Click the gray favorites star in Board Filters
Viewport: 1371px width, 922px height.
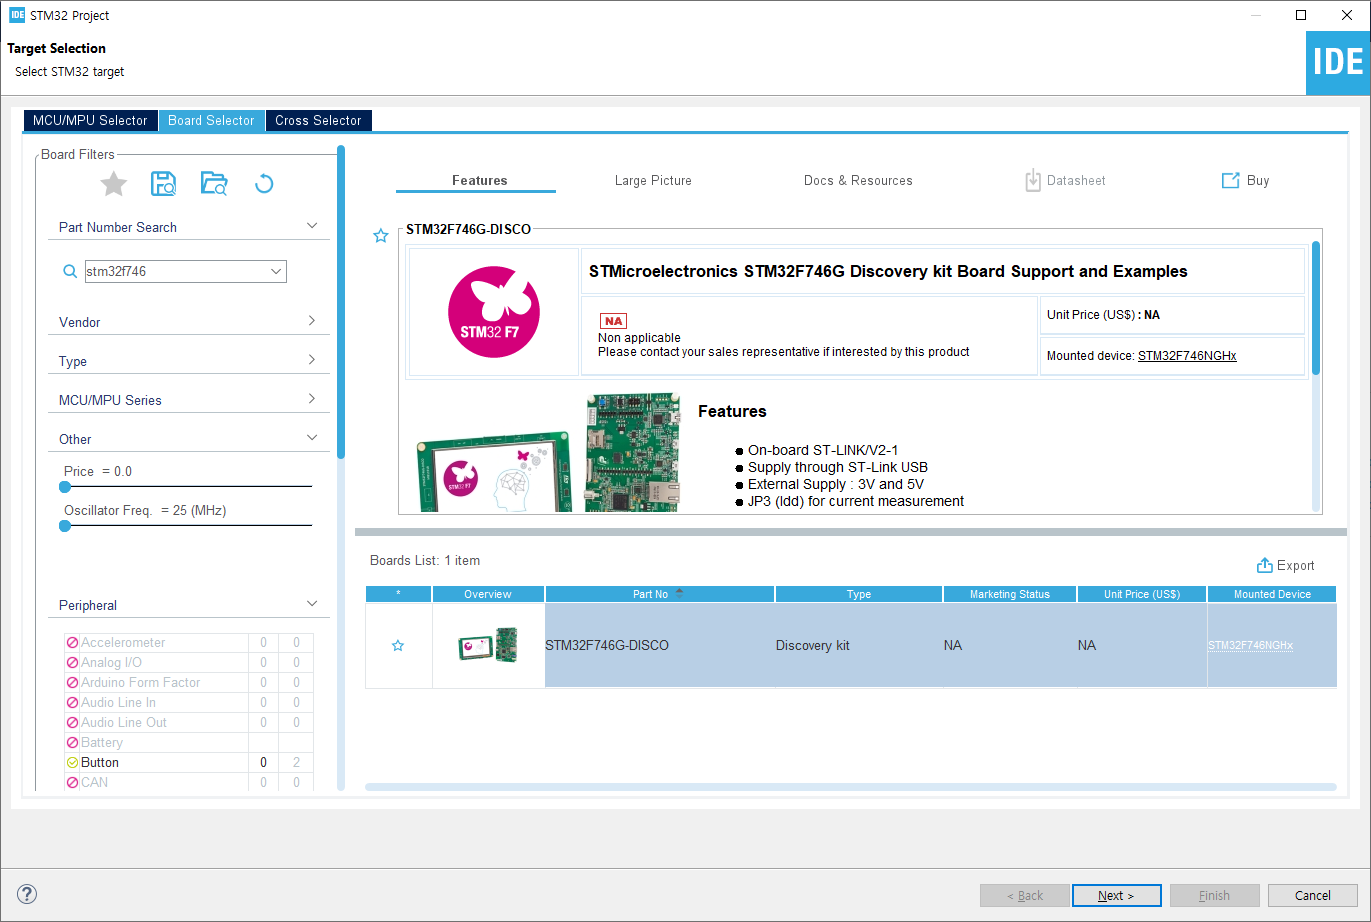point(114,184)
